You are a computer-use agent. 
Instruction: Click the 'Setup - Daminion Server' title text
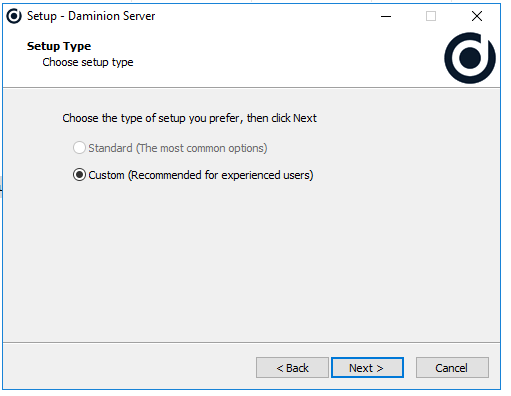91,16
